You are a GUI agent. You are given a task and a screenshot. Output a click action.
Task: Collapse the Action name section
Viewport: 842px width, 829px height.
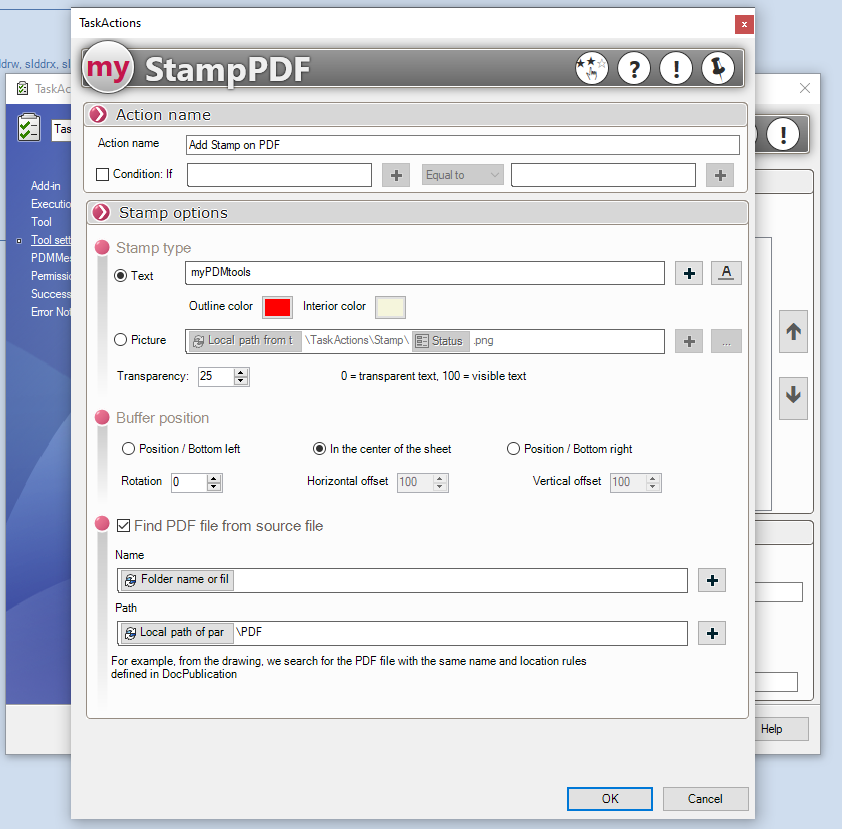98,114
